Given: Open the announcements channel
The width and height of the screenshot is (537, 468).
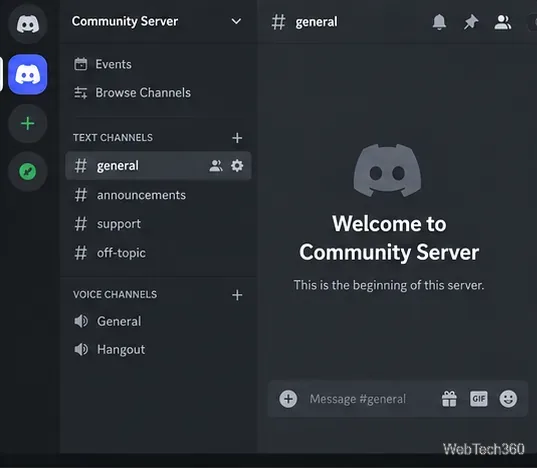Looking at the screenshot, I should point(158,195).
